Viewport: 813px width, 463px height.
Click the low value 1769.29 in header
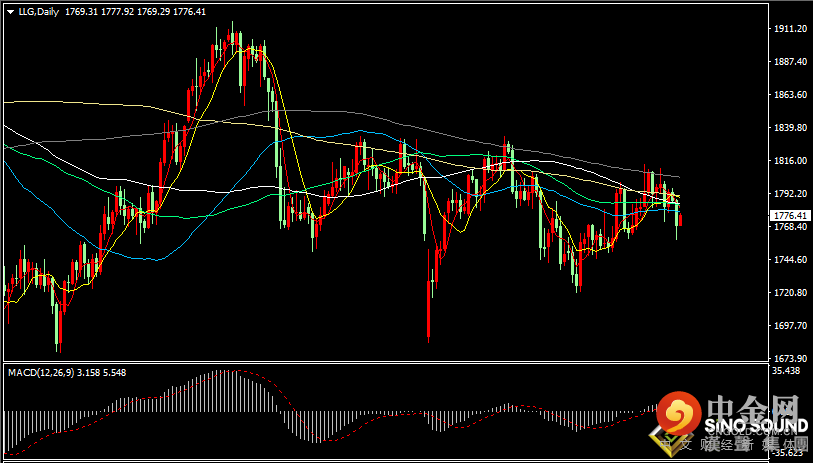point(153,12)
